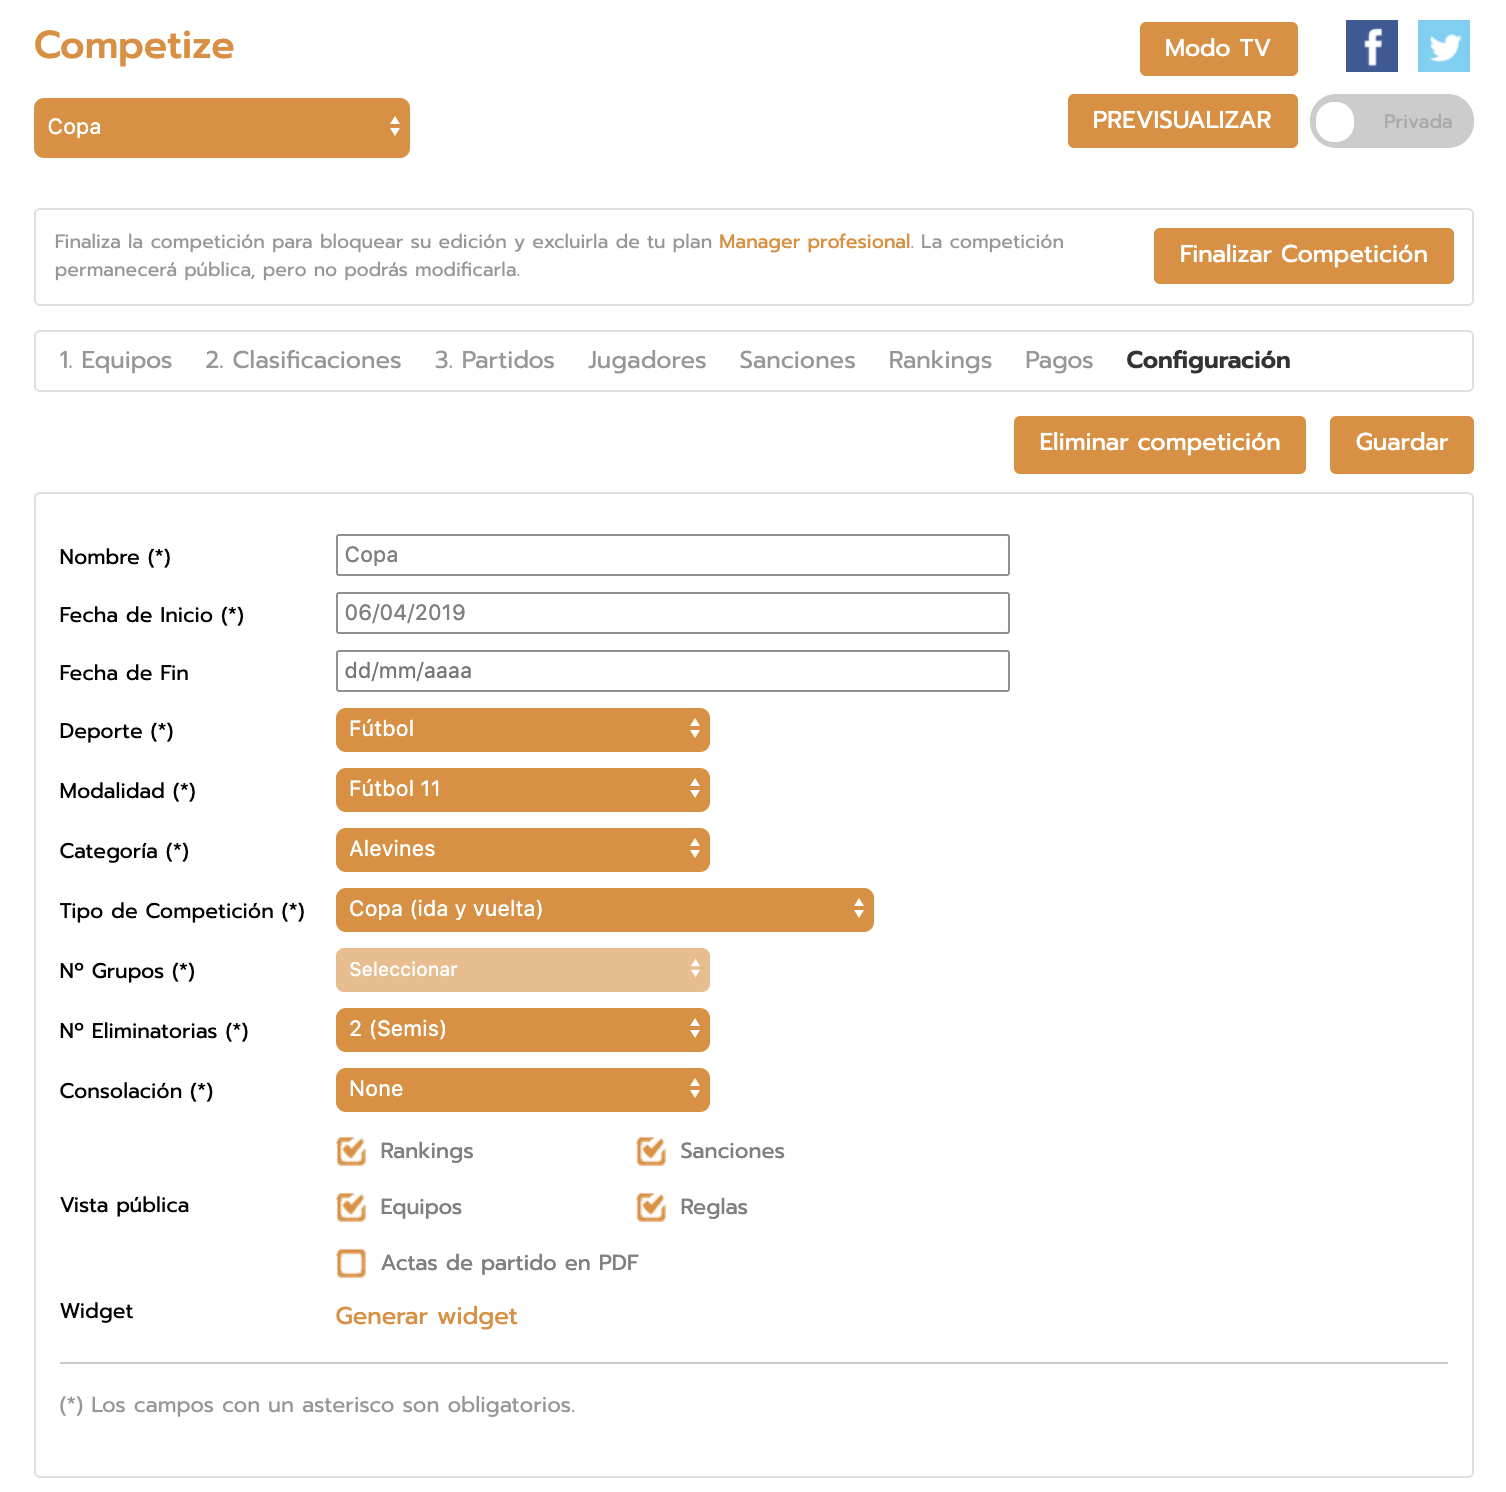Uncheck the Rankings checkbox
The width and height of the screenshot is (1506, 1492).
point(351,1151)
